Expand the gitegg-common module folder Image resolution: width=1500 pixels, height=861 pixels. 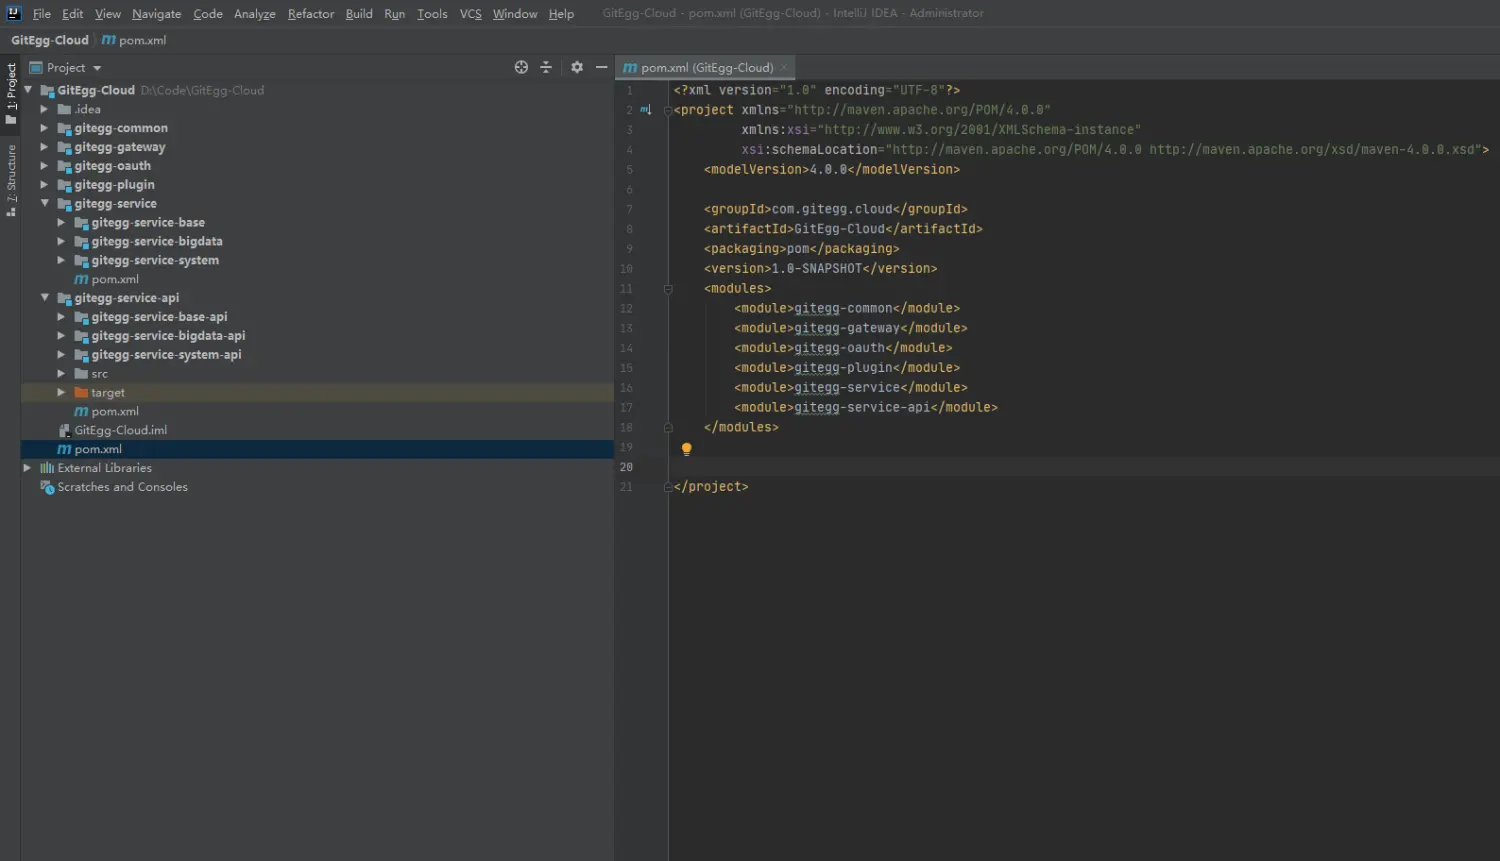[44, 128]
